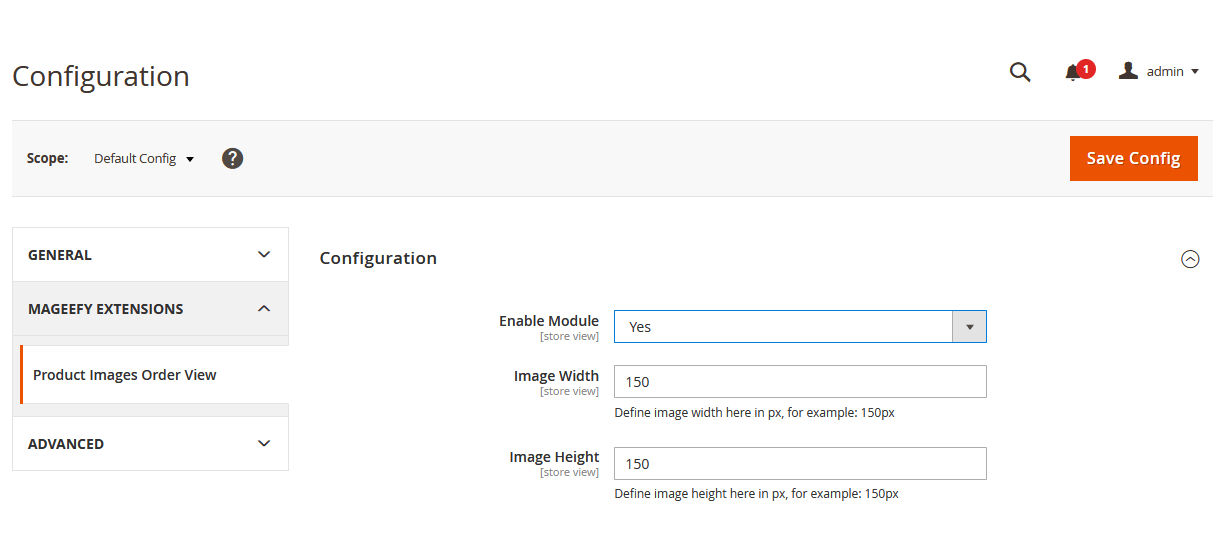1220x550 pixels.
Task: Collapse the MAGEEFY EXTENSIONS group
Action: coord(150,309)
